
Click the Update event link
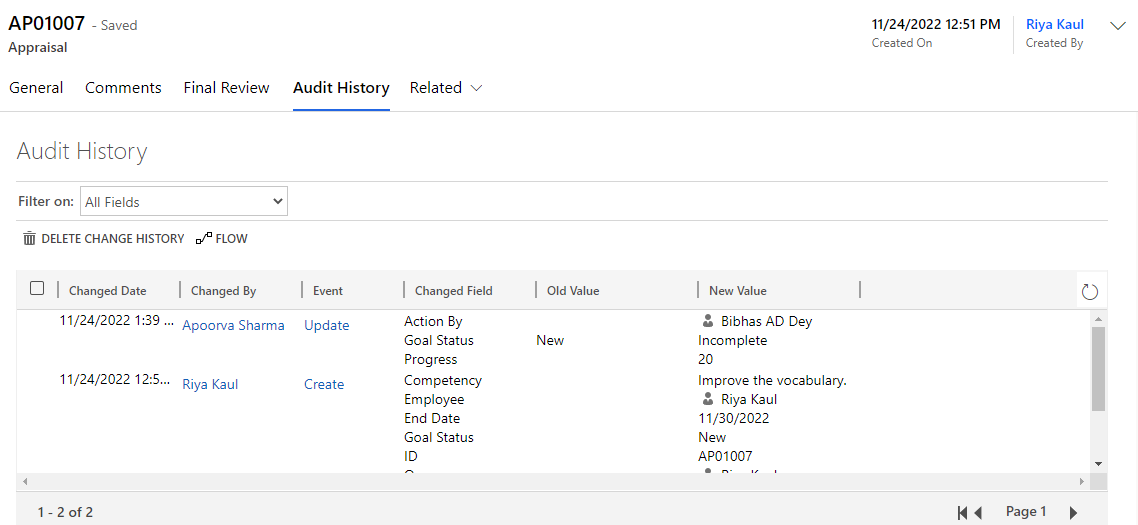coord(326,325)
